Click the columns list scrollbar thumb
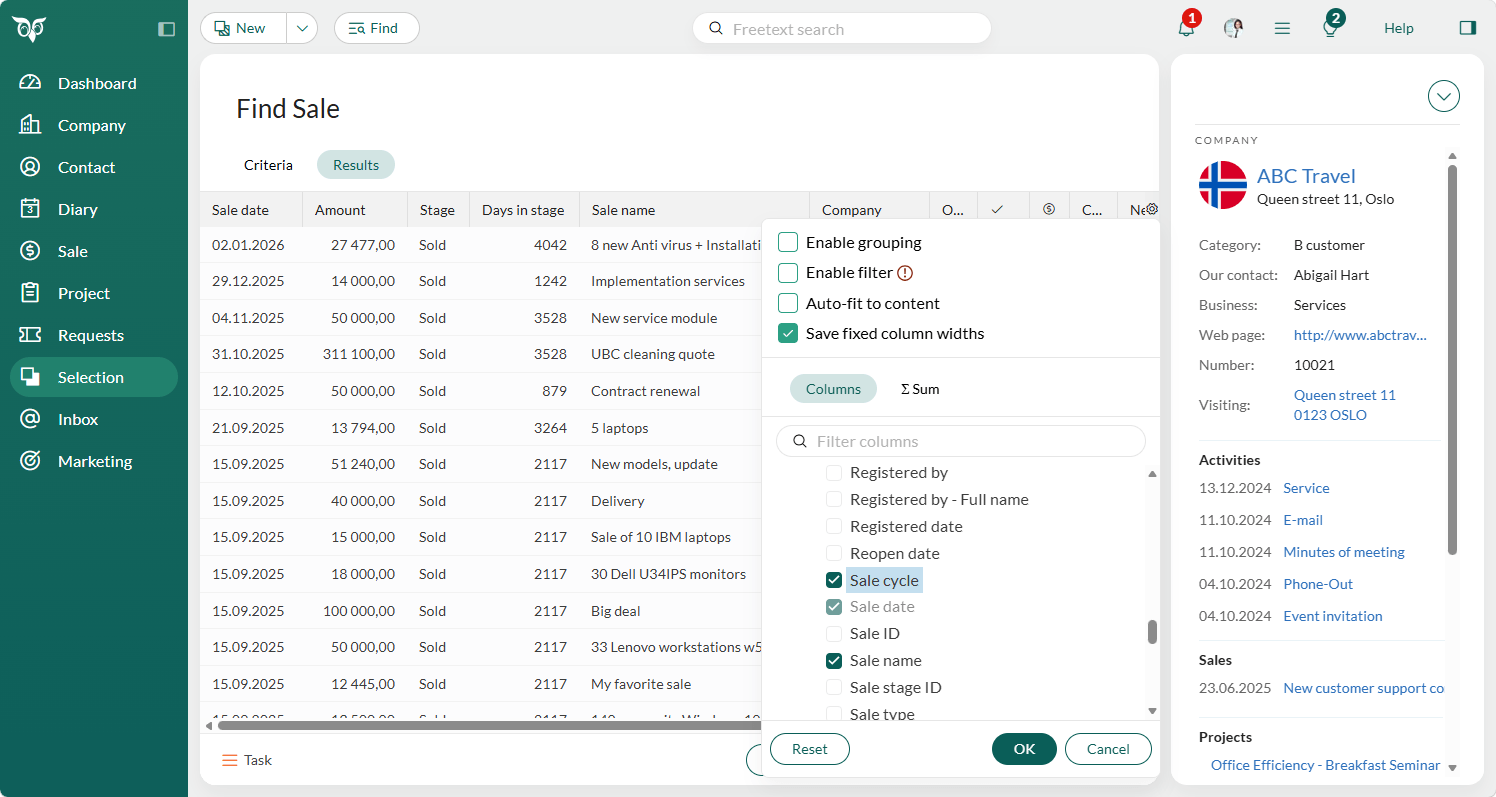 pos(1152,632)
